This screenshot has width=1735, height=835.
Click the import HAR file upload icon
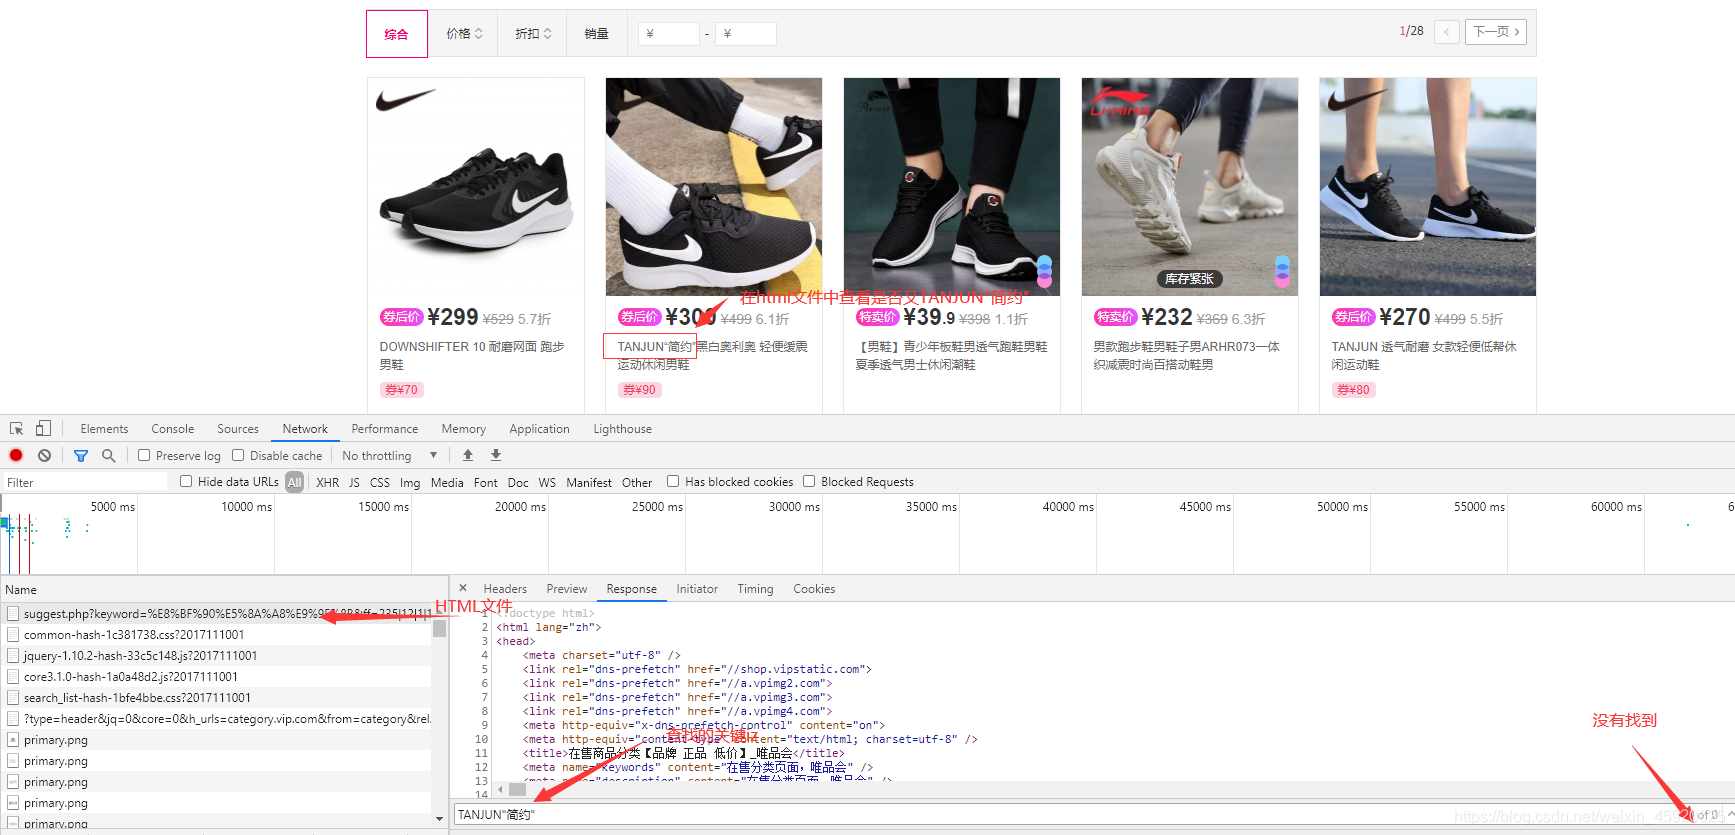point(468,455)
